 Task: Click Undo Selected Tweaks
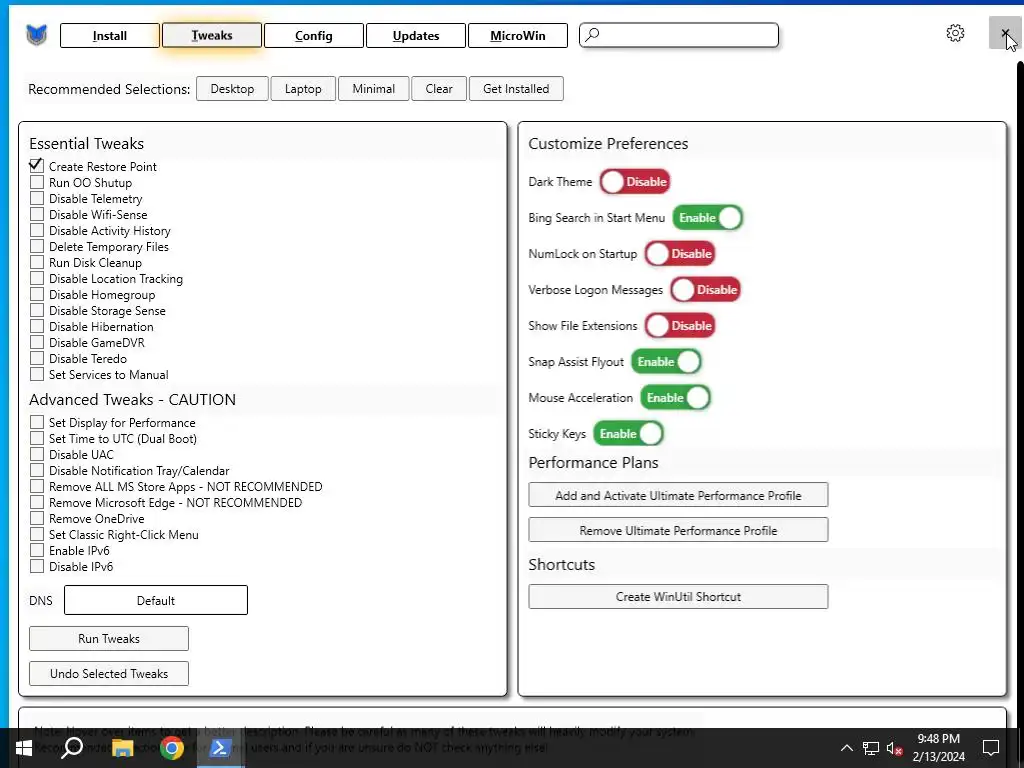108,673
